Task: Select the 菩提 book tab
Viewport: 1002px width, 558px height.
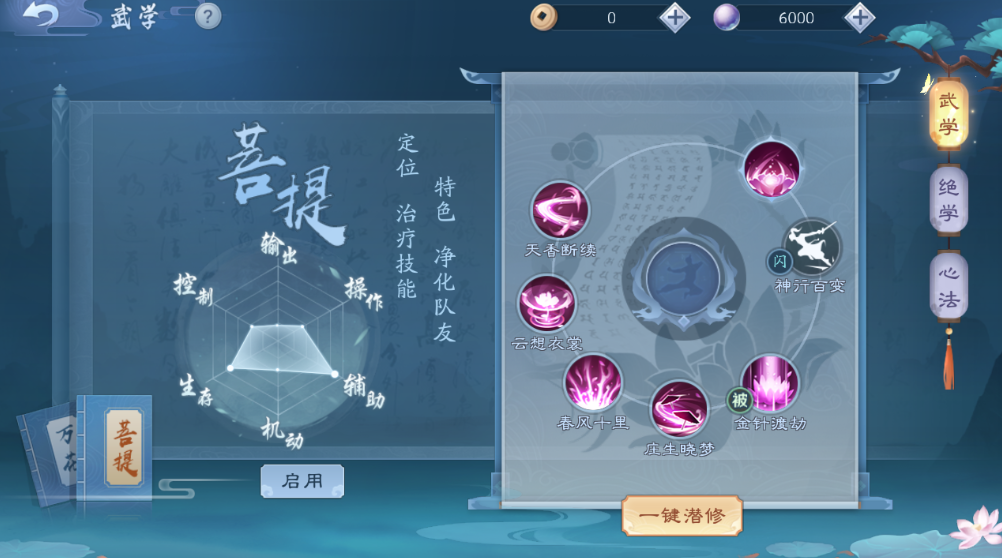Action: pyautogui.click(x=124, y=447)
